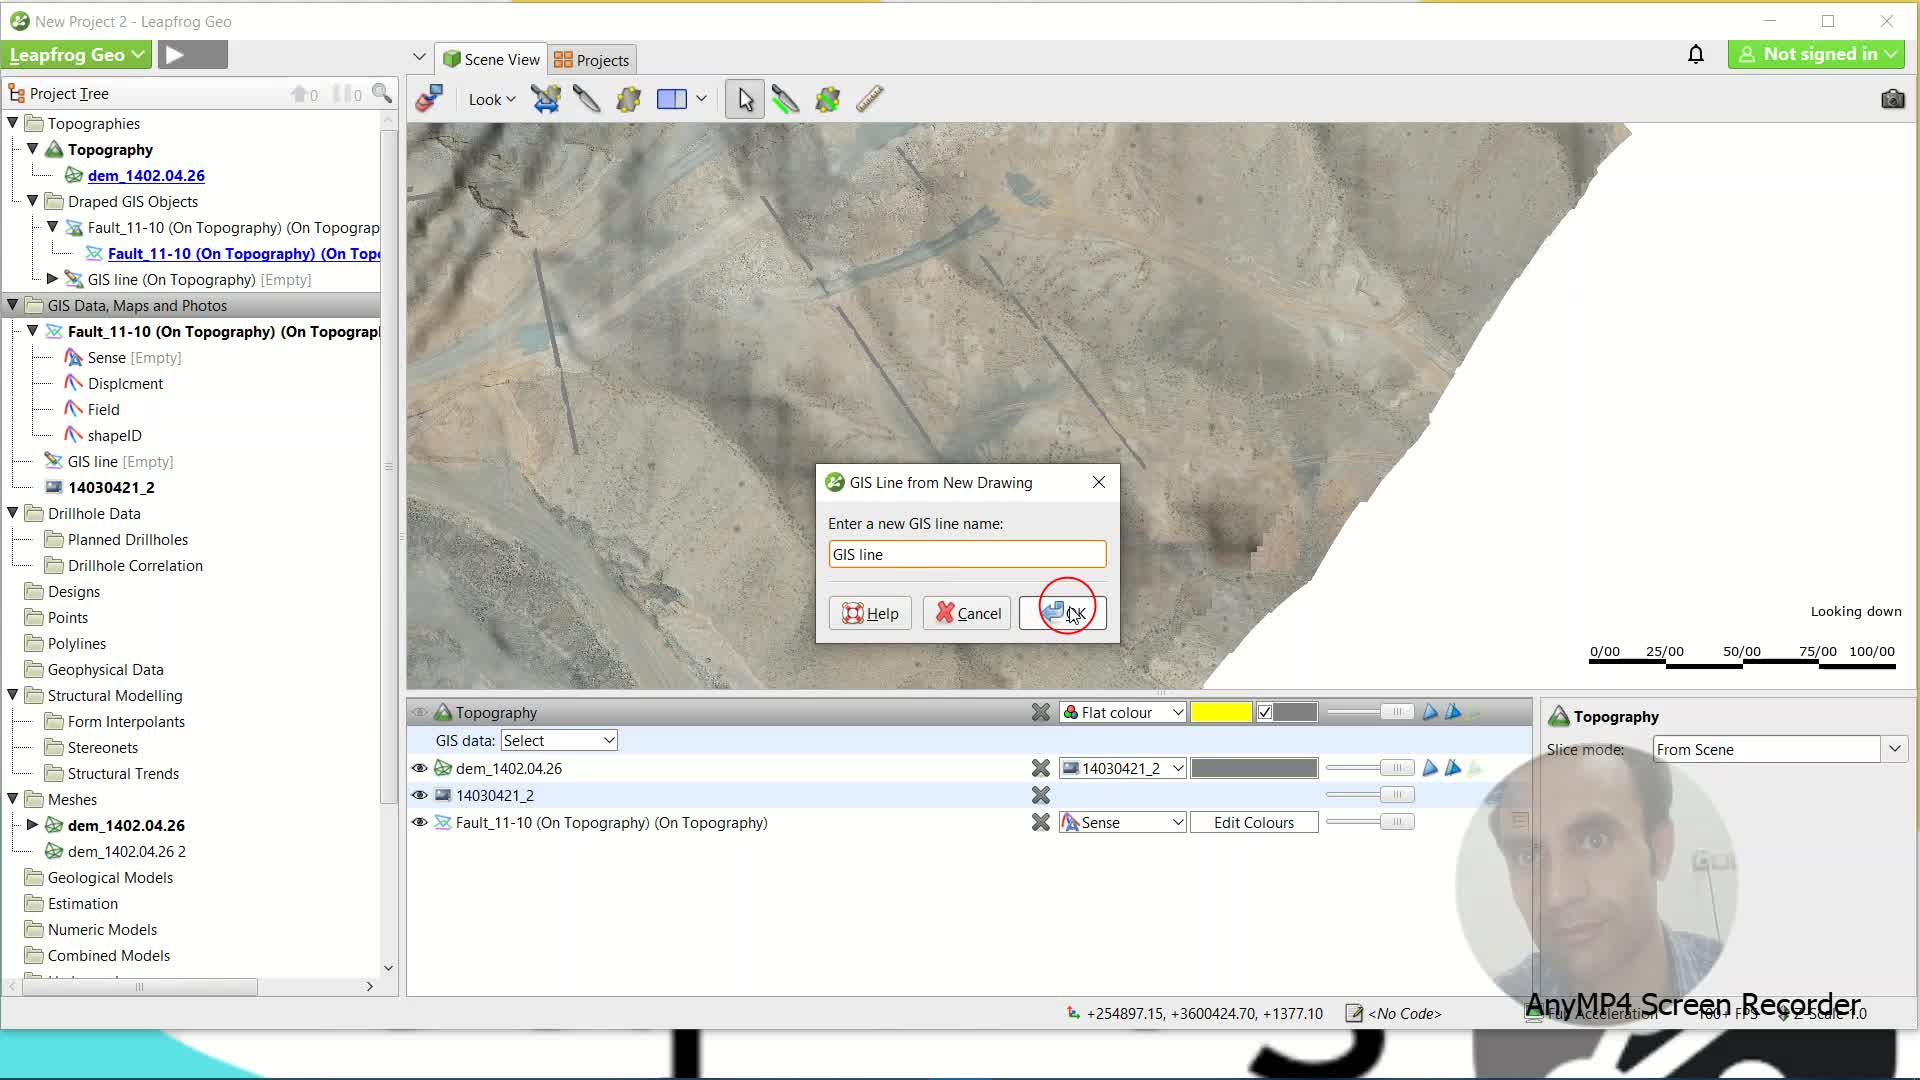
Task: Toggle visibility of Fault_11-10 layer
Action: (x=420, y=822)
